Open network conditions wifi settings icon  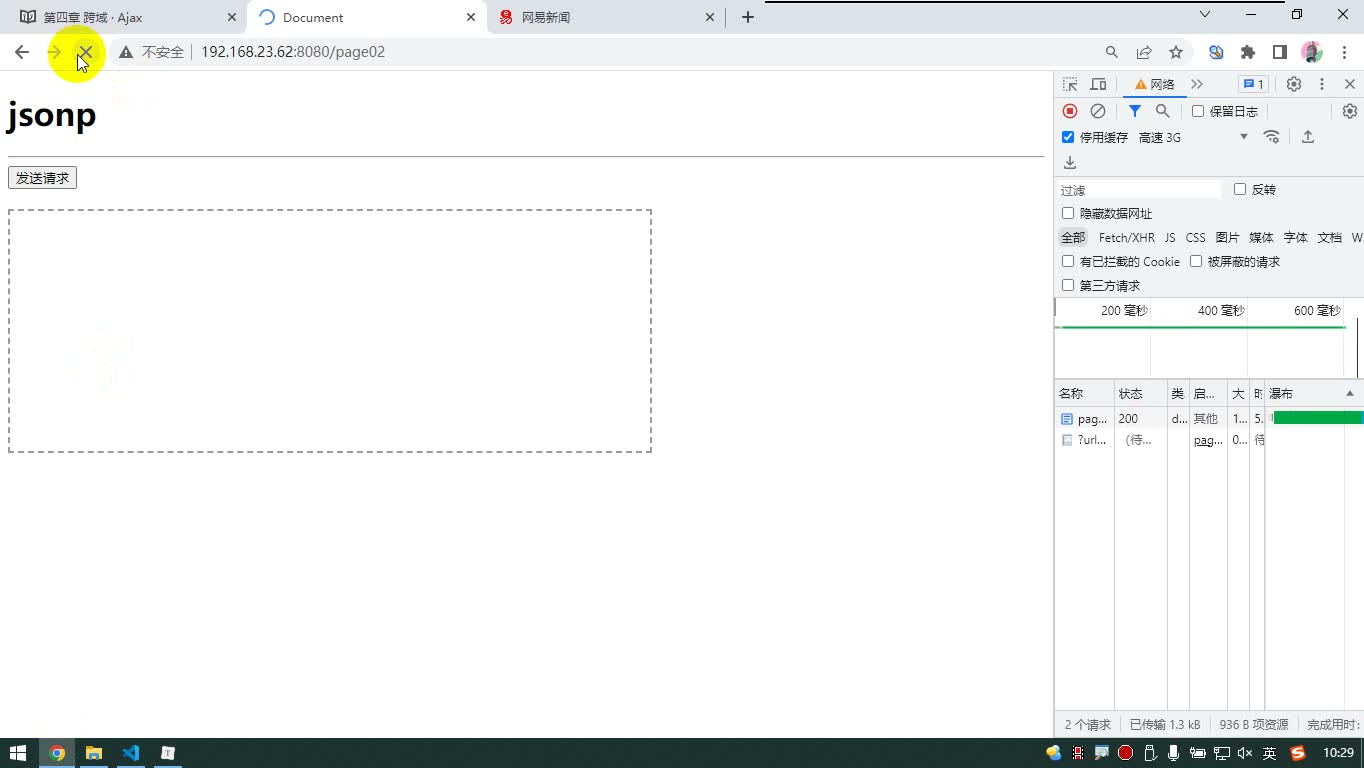1272,137
